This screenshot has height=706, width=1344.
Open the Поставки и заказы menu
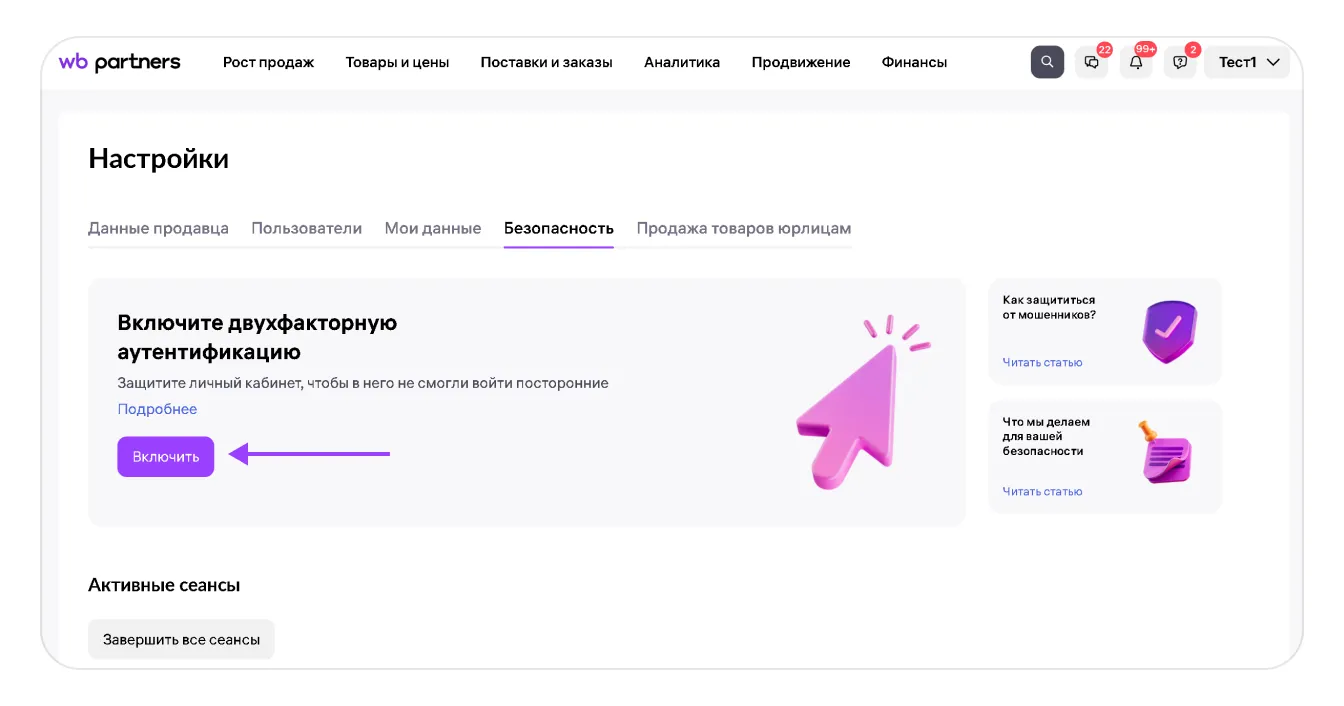click(x=546, y=62)
